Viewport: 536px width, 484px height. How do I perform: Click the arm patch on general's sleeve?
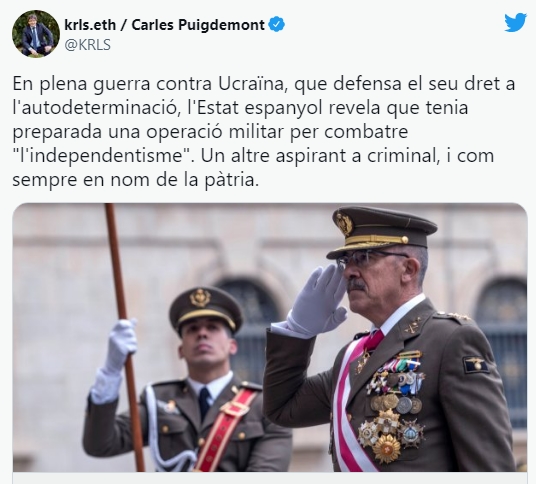pos(475,365)
